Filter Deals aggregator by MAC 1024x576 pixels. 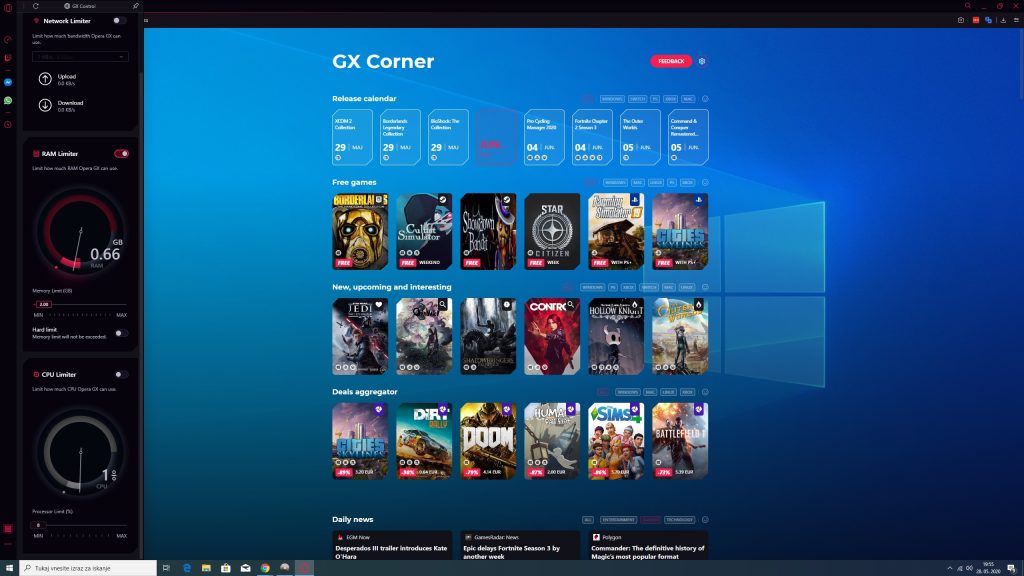click(650, 392)
